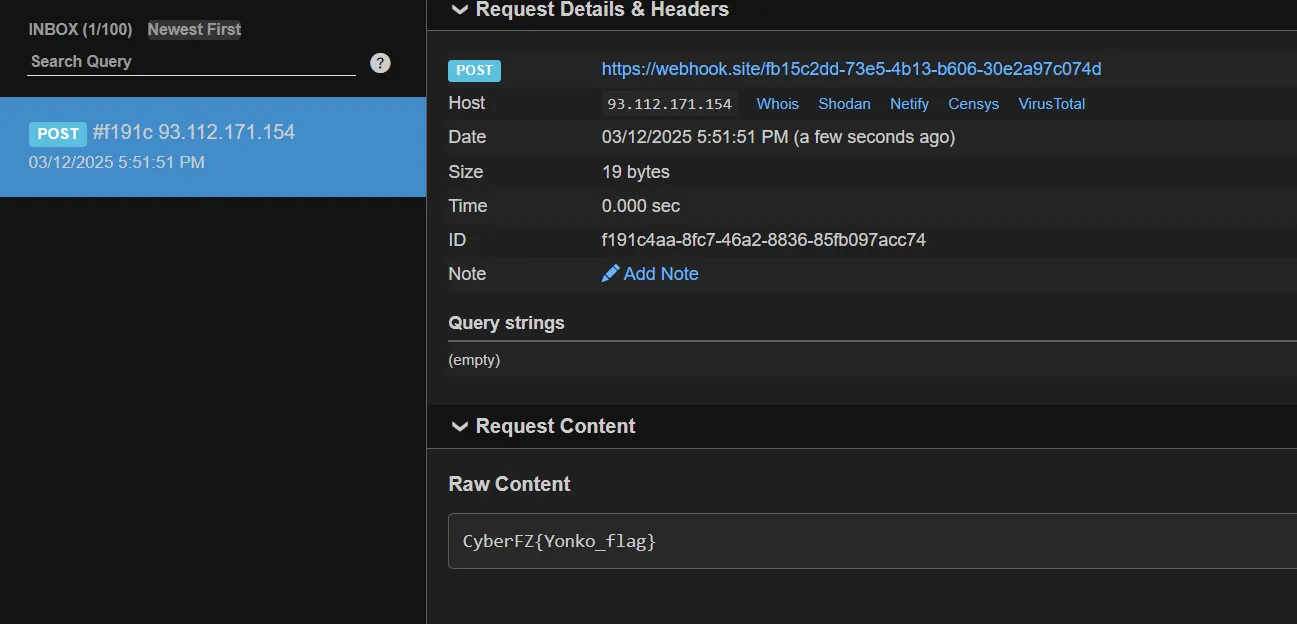Toggle the Newest First sort order

pyautogui.click(x=194, y=30)
